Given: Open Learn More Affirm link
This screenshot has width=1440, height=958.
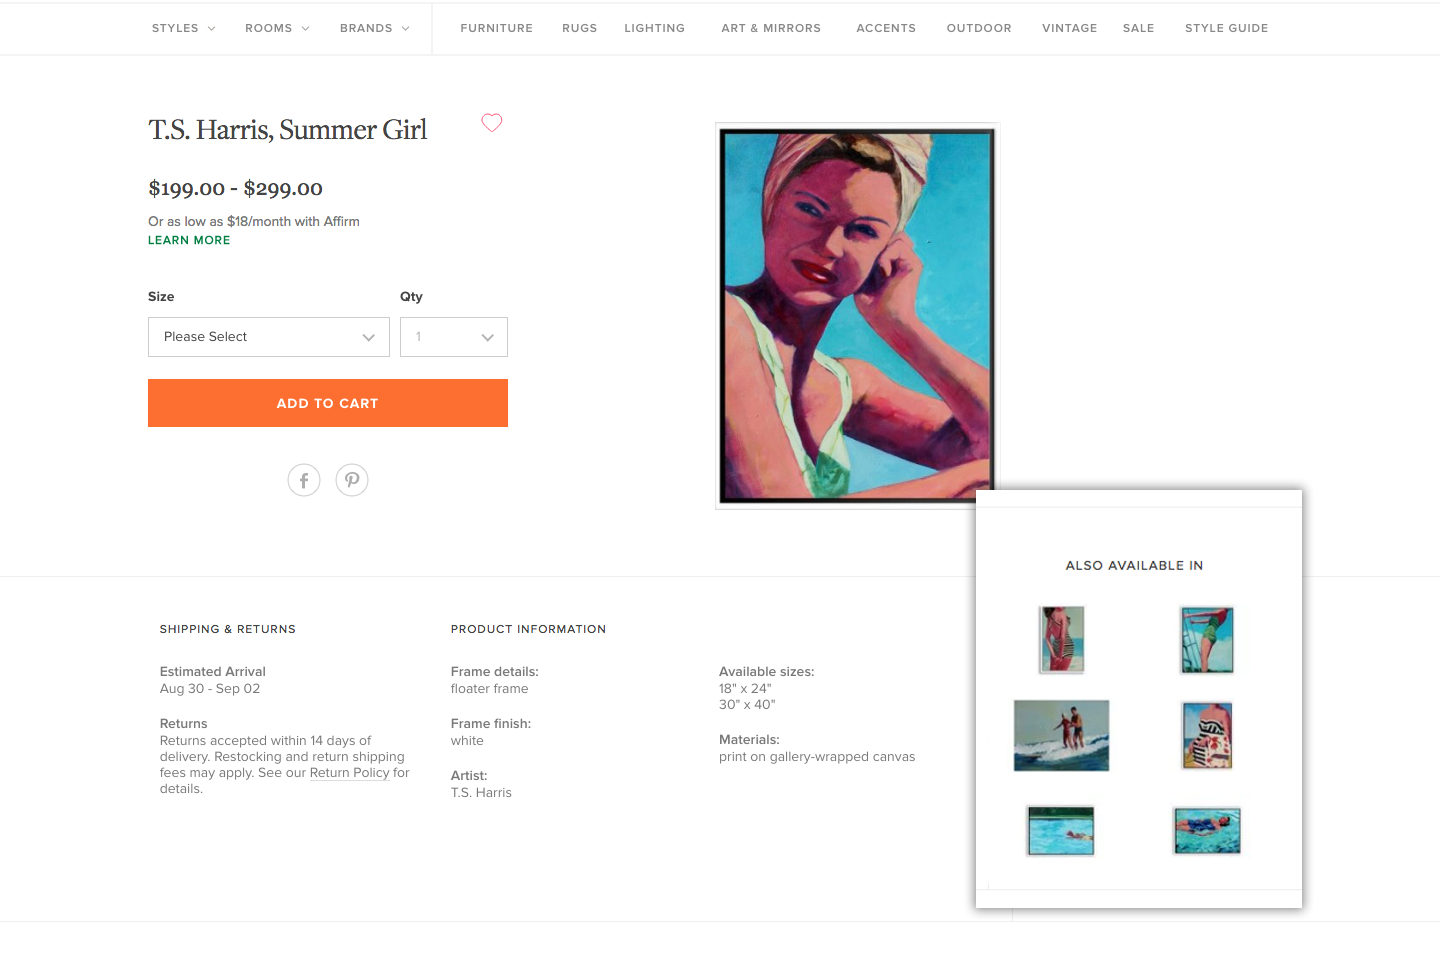Looking at the screenshot, I should point(189,240).
